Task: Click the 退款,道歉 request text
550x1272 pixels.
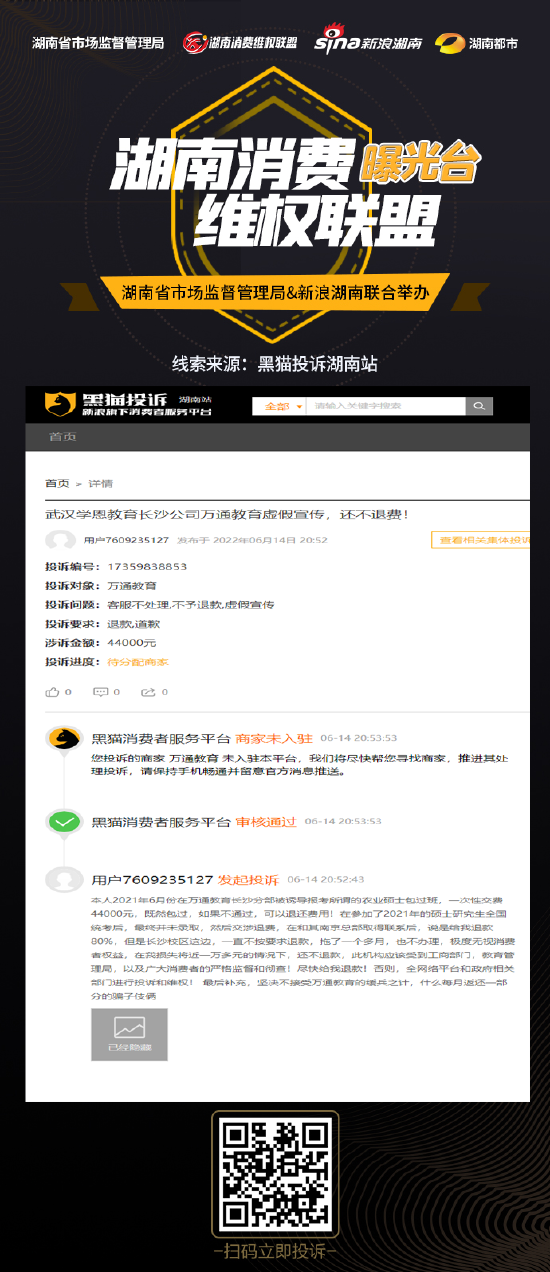Action: point(133,624)
